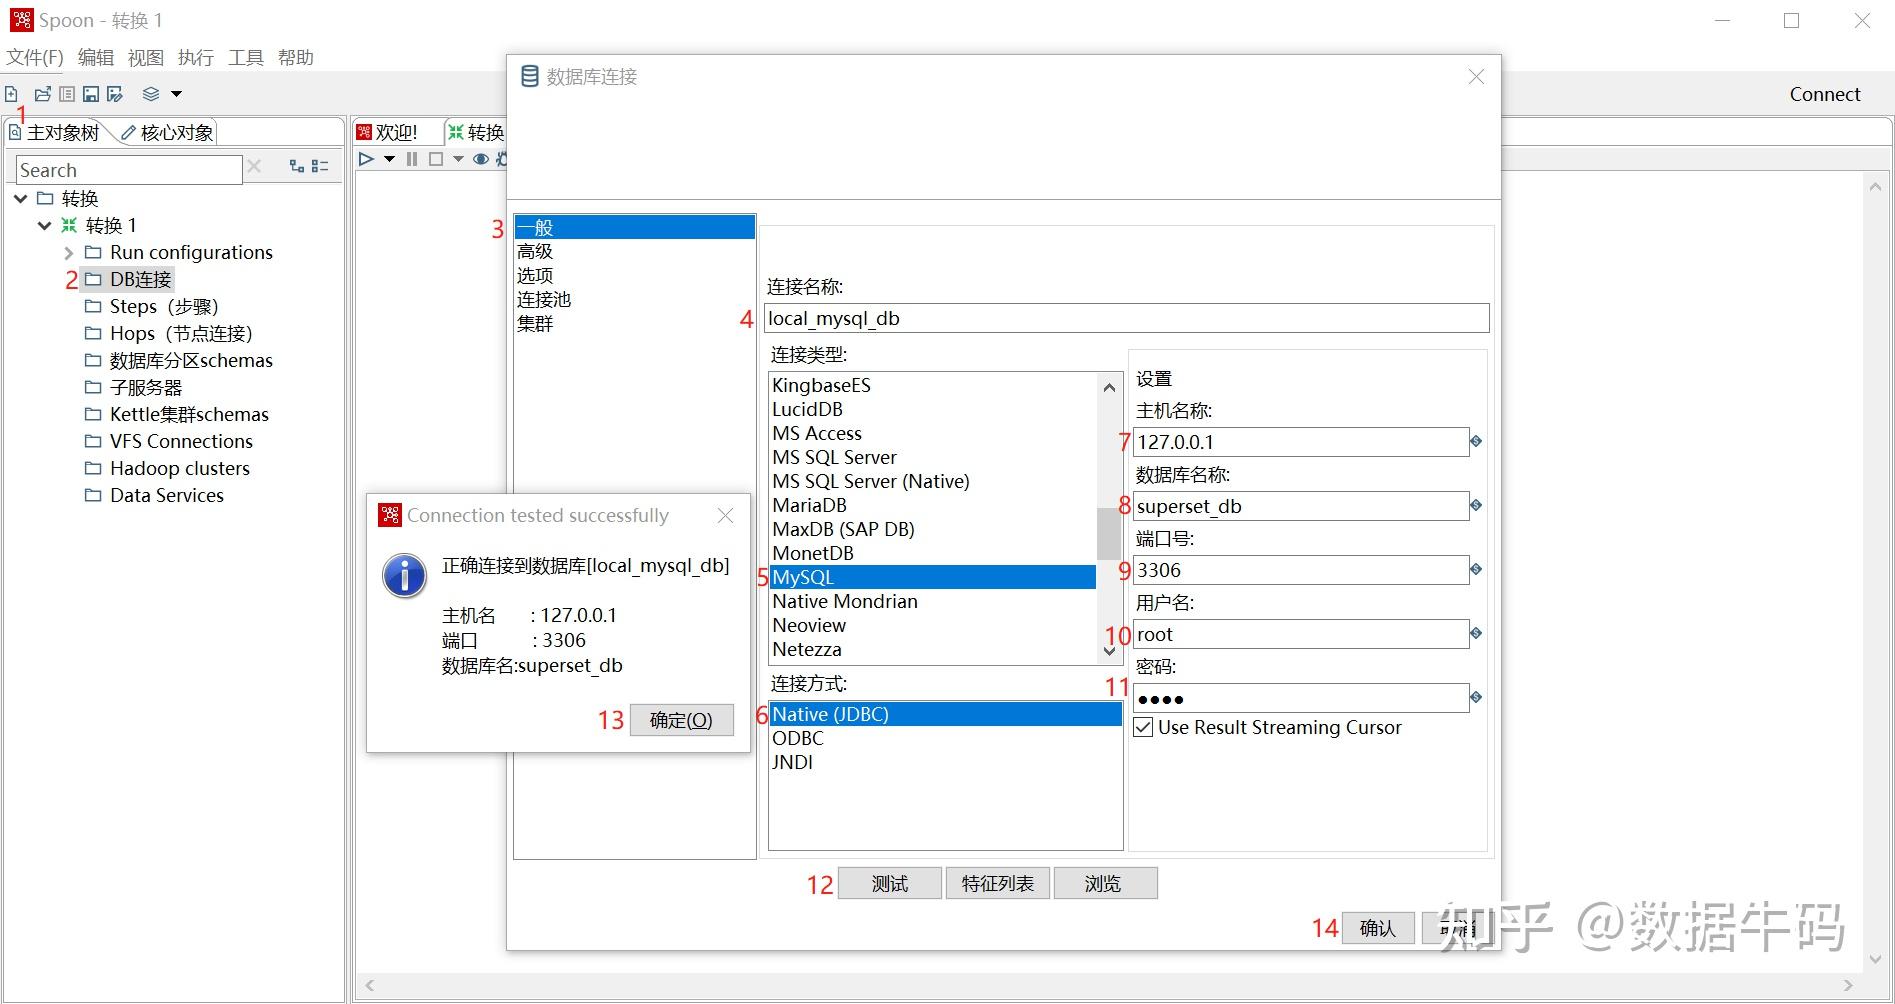
Task: Collapse the 转换 1 tree node
Action: pos(45,225)
